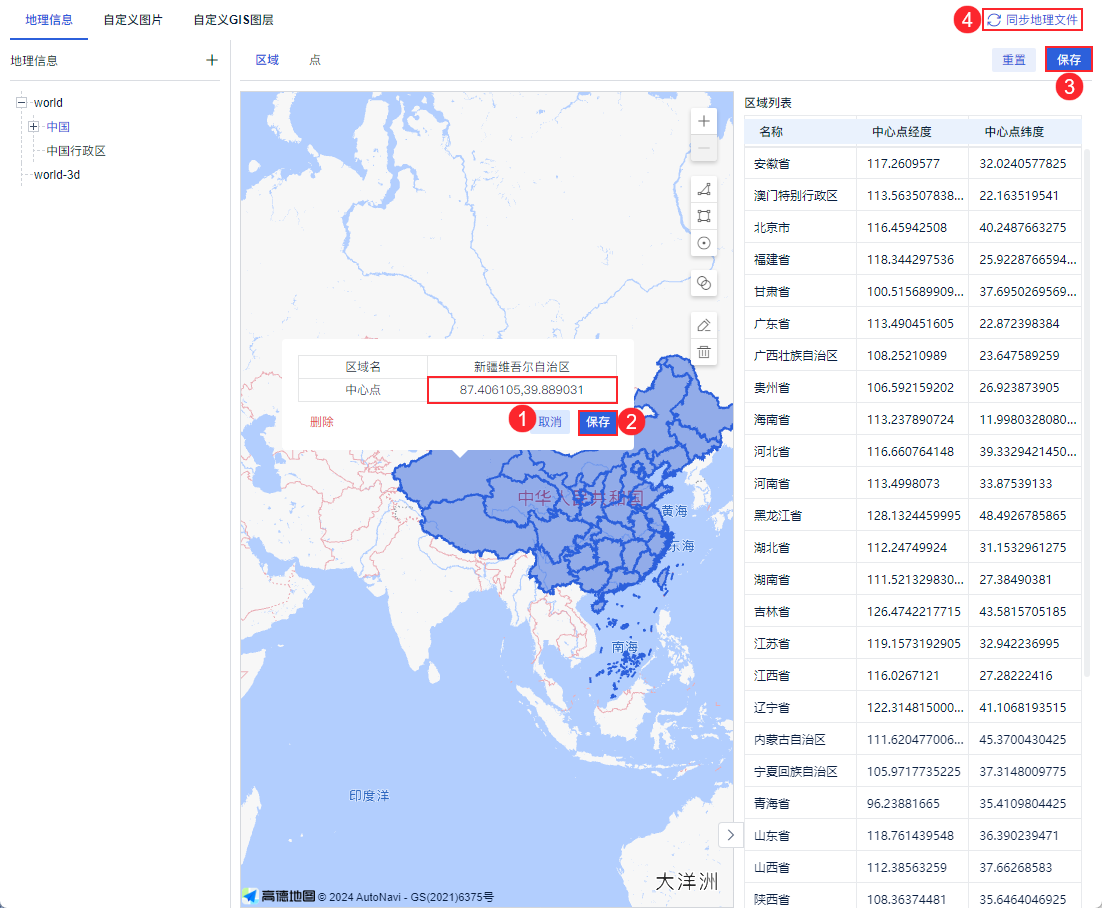Select 福建省 row in region list
This screenshot has width=1102, height=908.
pos(913,259)
